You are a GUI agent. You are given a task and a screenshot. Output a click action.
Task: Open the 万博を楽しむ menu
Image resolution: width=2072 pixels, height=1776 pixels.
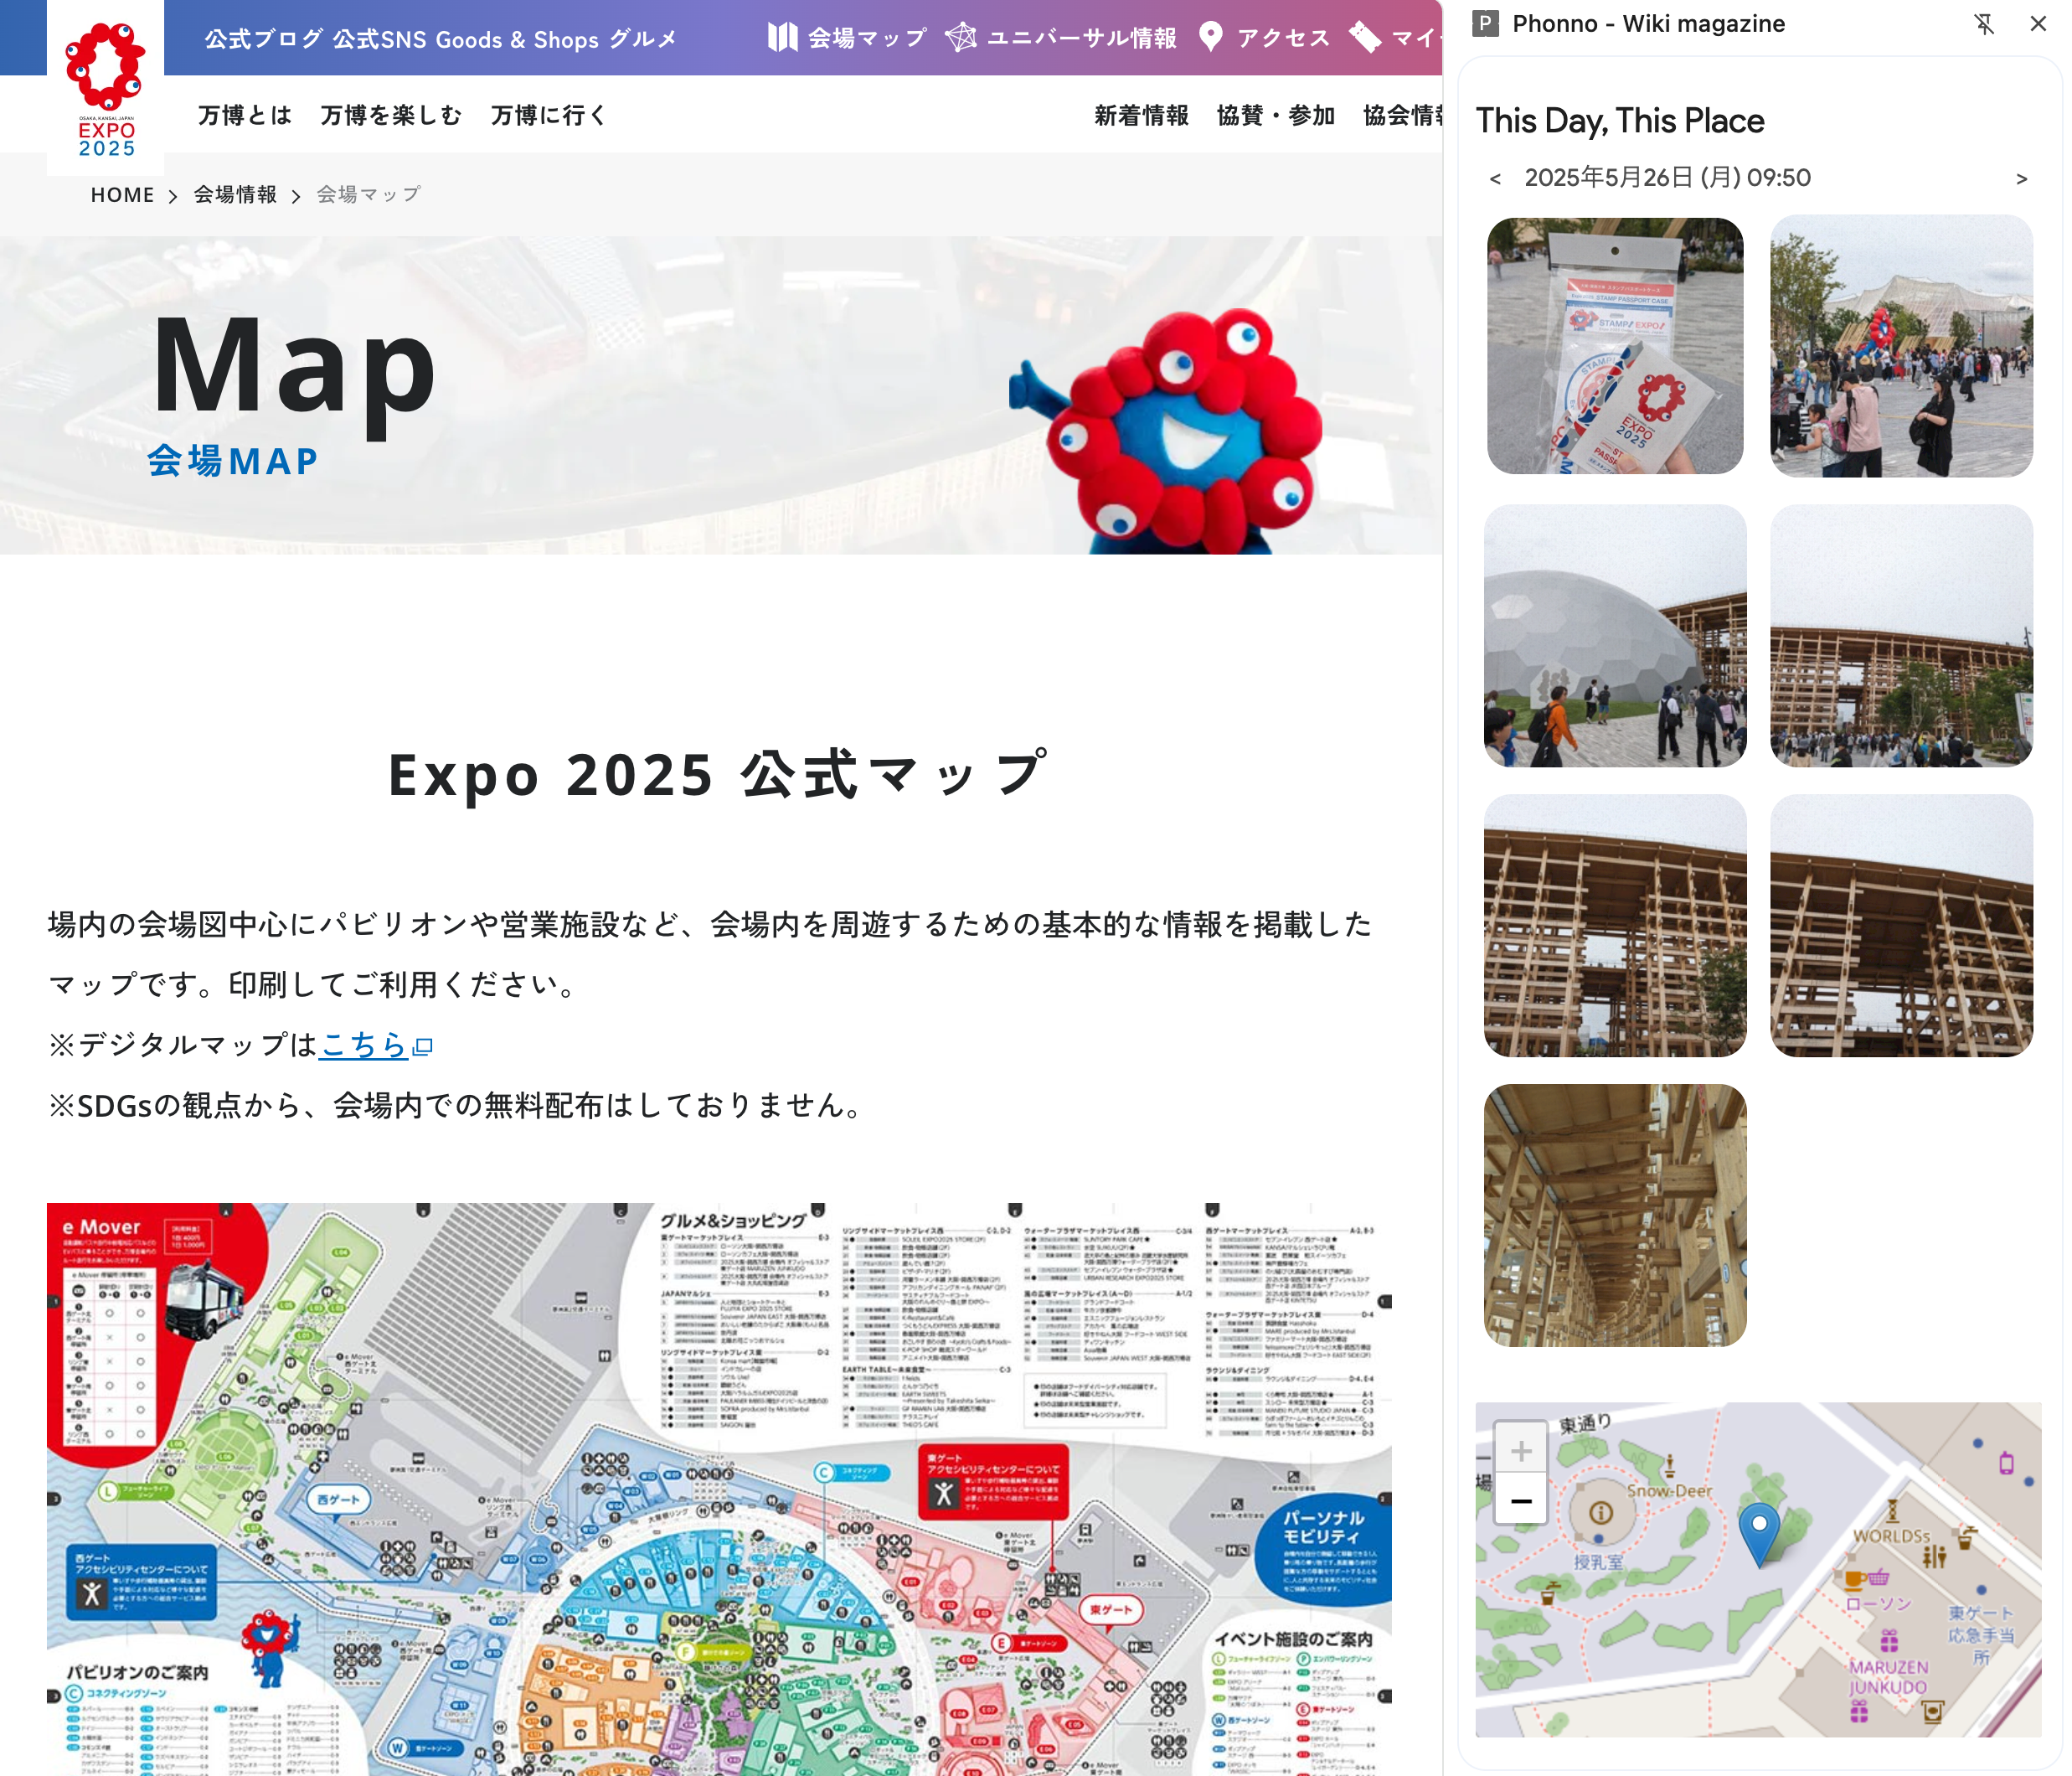pos(391,116)
